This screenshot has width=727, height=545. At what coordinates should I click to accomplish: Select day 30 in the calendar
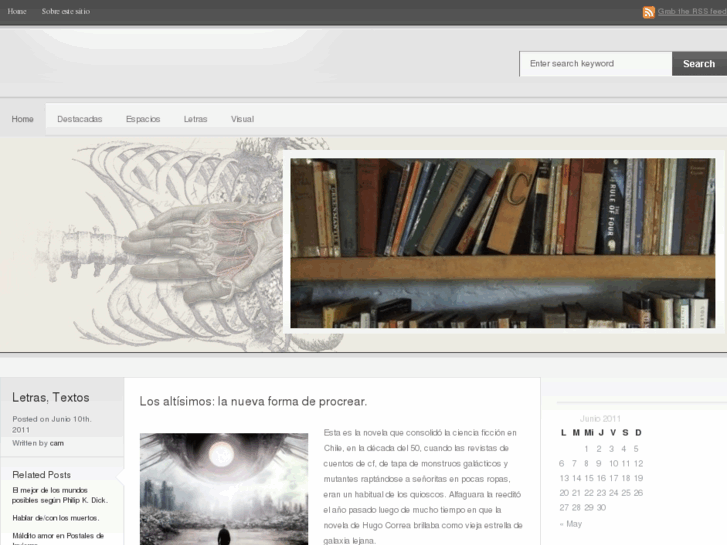point(601,507)
